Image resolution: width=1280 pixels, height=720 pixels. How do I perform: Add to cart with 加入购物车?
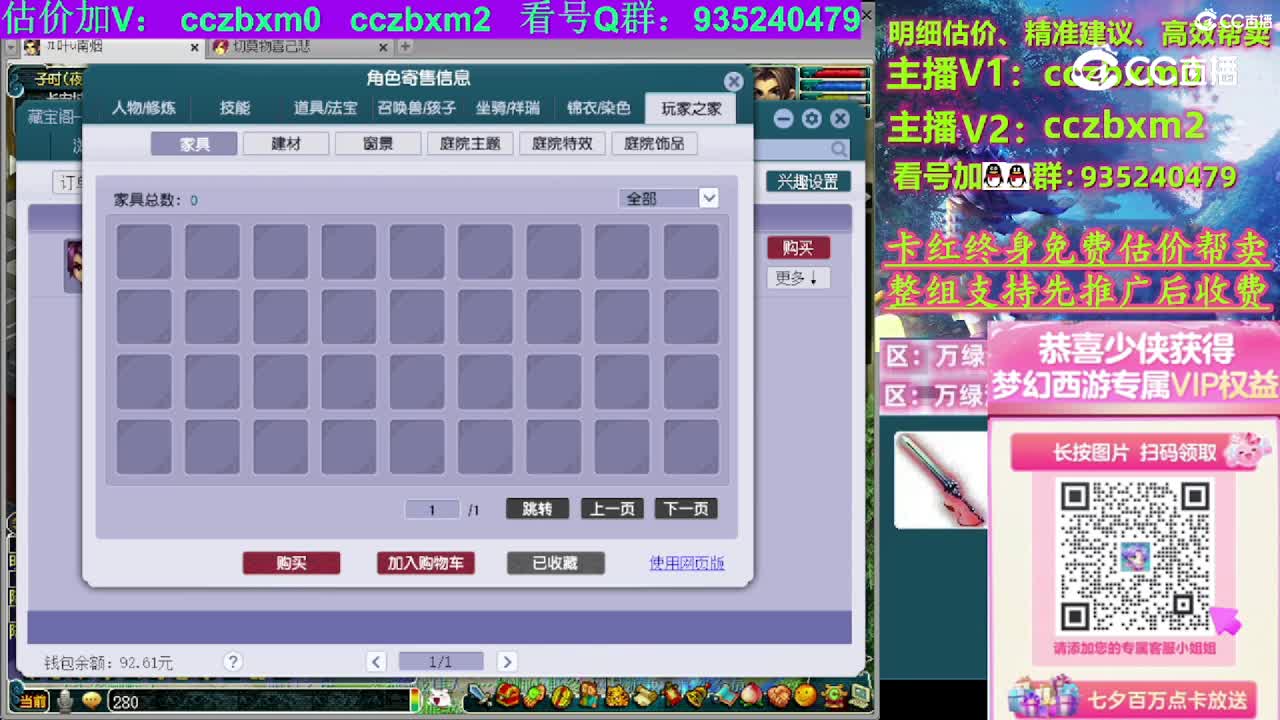click(x=426, y=563)
